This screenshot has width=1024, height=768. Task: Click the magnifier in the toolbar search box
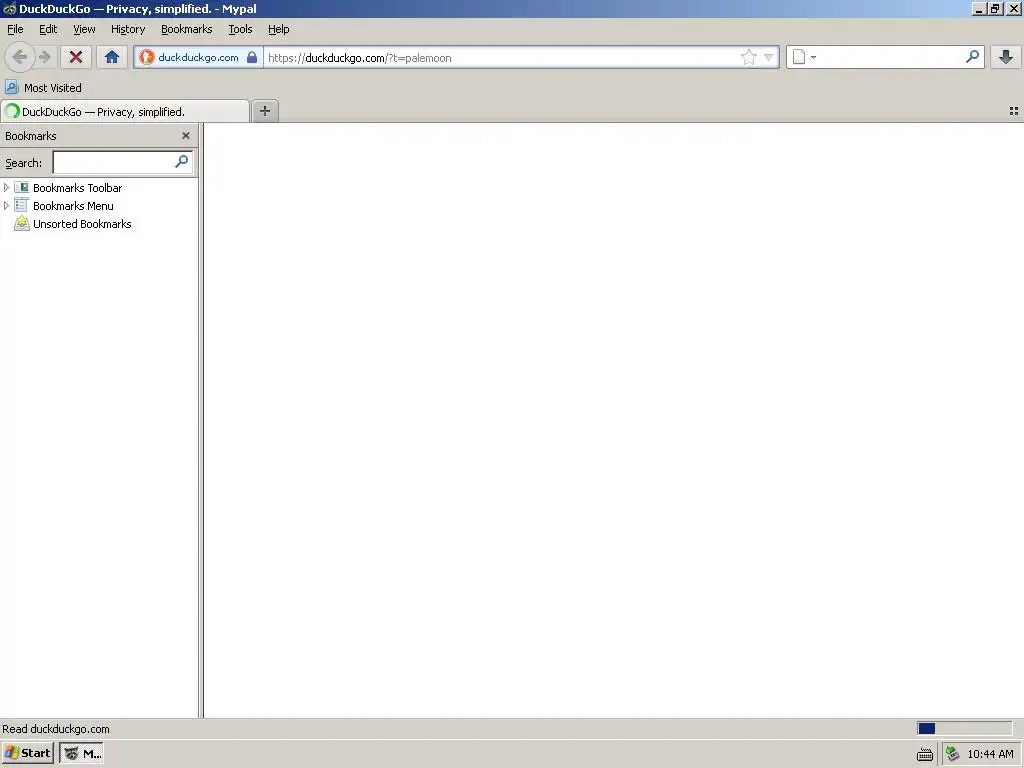click(x=972, y=57)
